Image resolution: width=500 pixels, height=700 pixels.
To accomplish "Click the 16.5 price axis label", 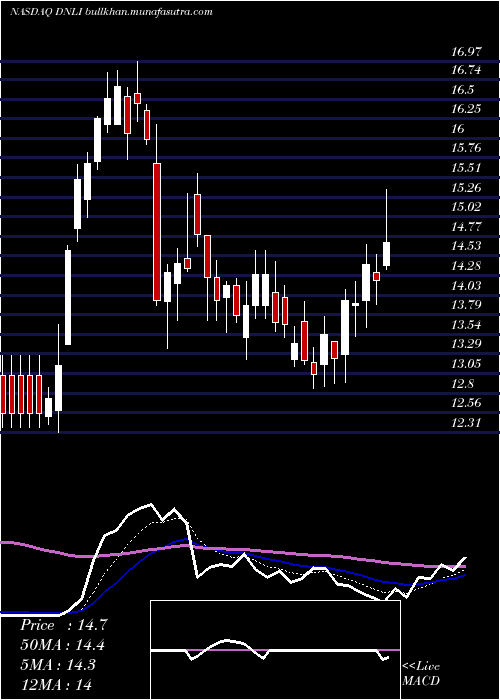I will click(x=462, y=90).
